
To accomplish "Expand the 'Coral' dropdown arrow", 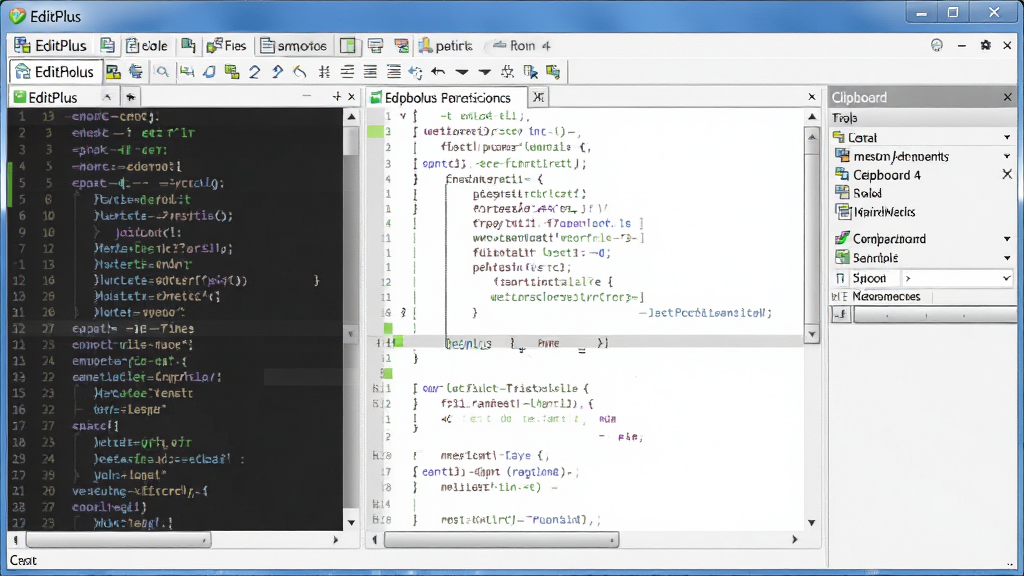I will (1007, 138).
